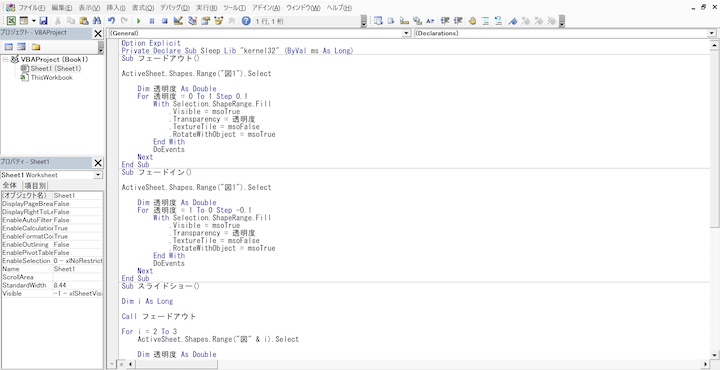Viewport: 720px width, 370px height.
Task: Switch to Excel with the View Excel icon
Action: coord(11,21)
